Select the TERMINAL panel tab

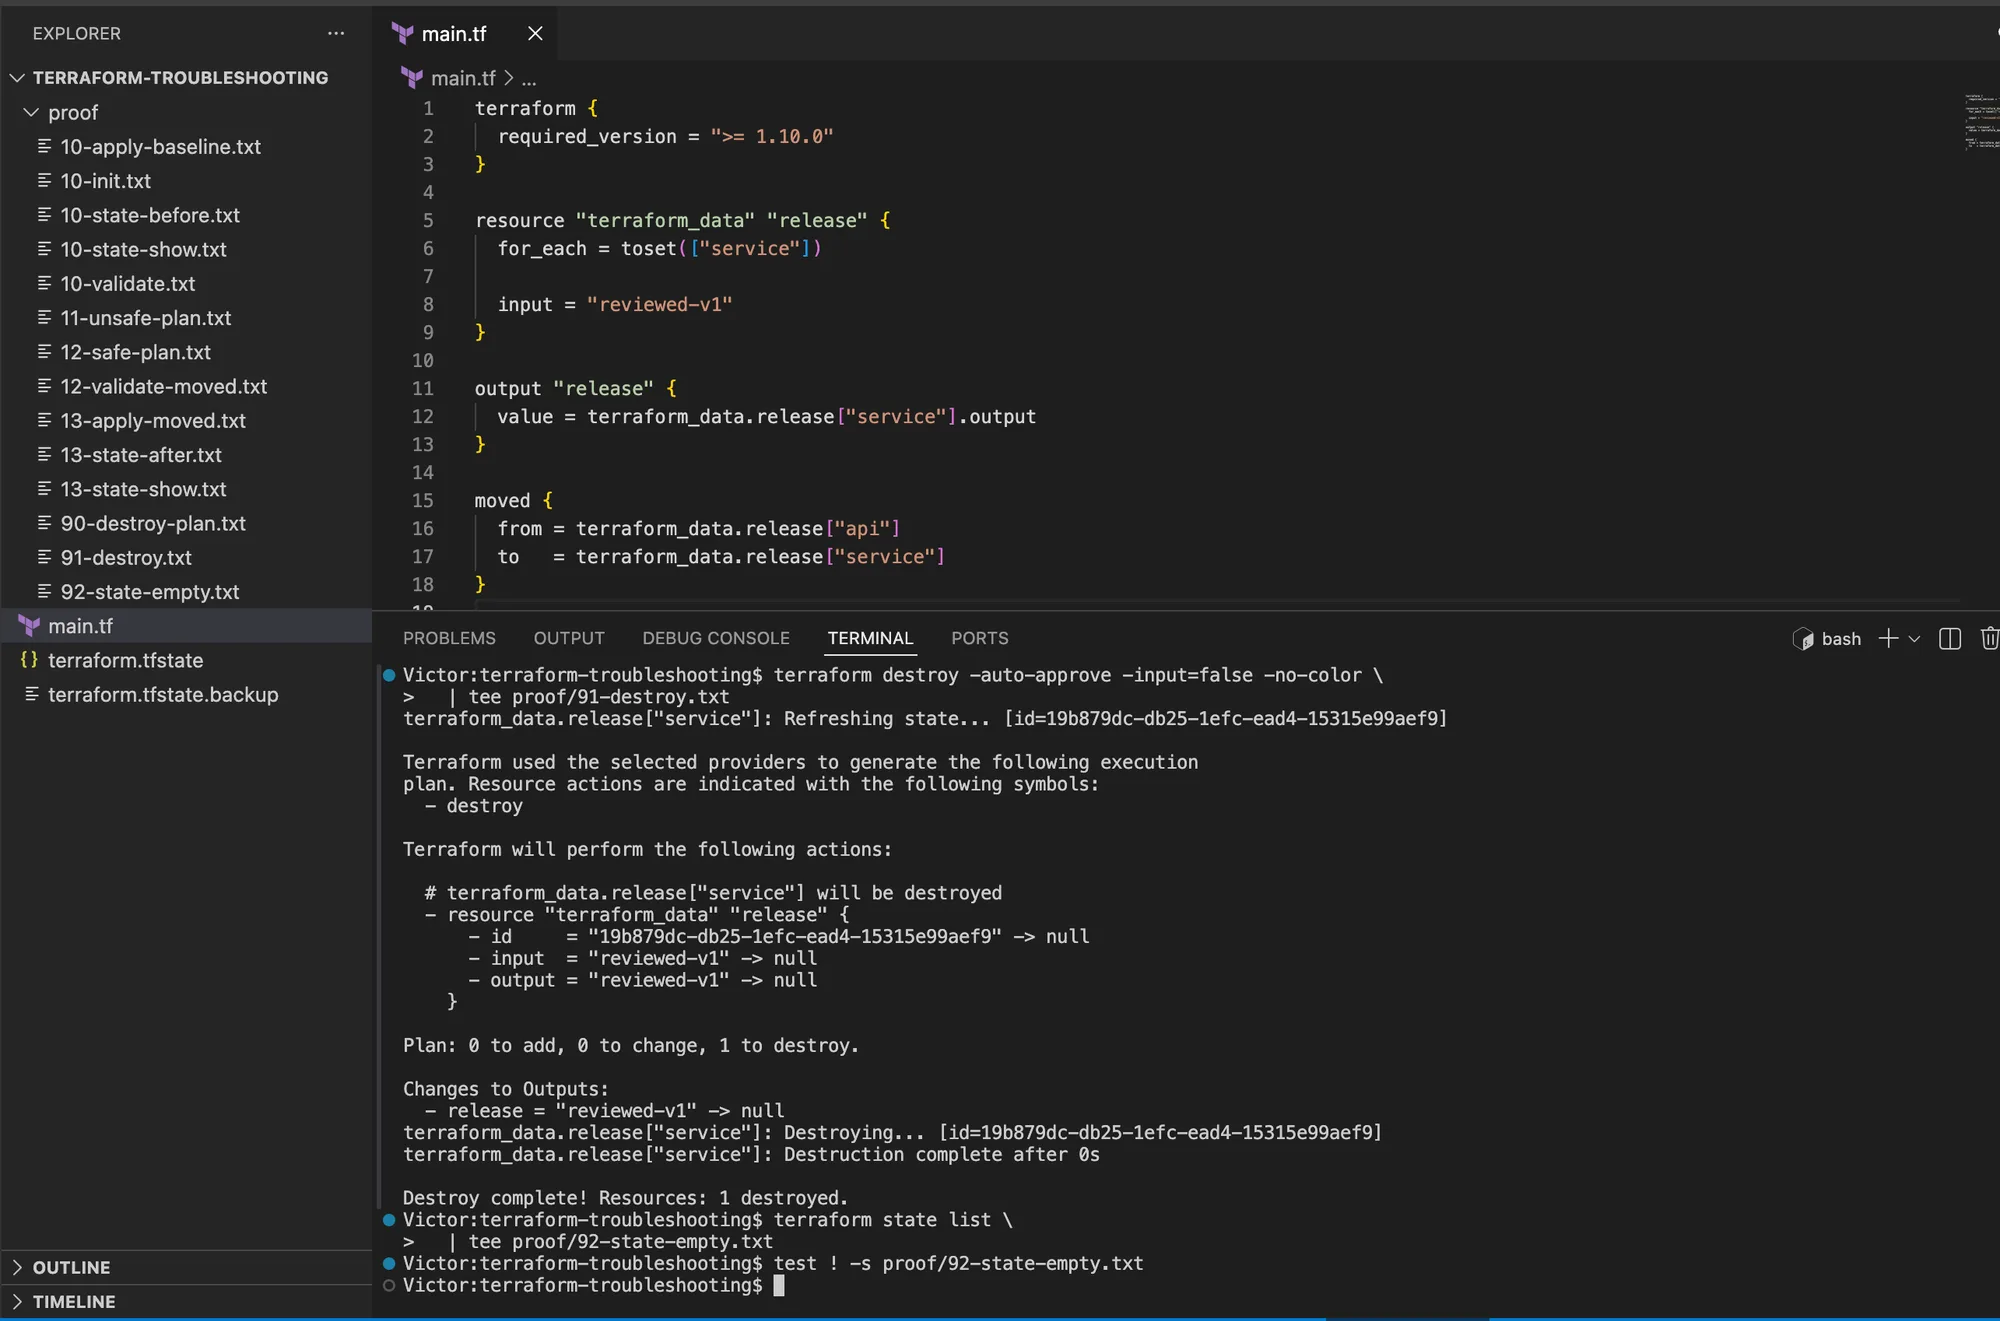pyautogui.click(x=870, y=638)
